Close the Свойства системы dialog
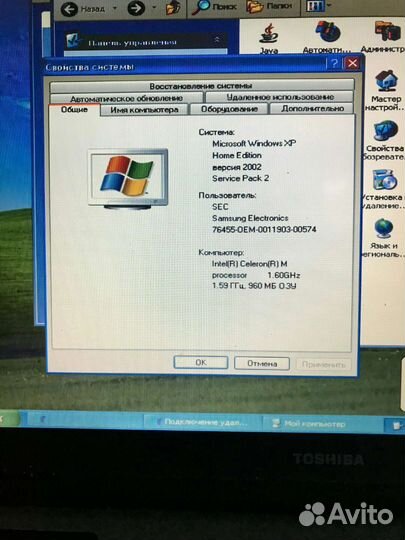The image size is (405, 540). [352, 63]
